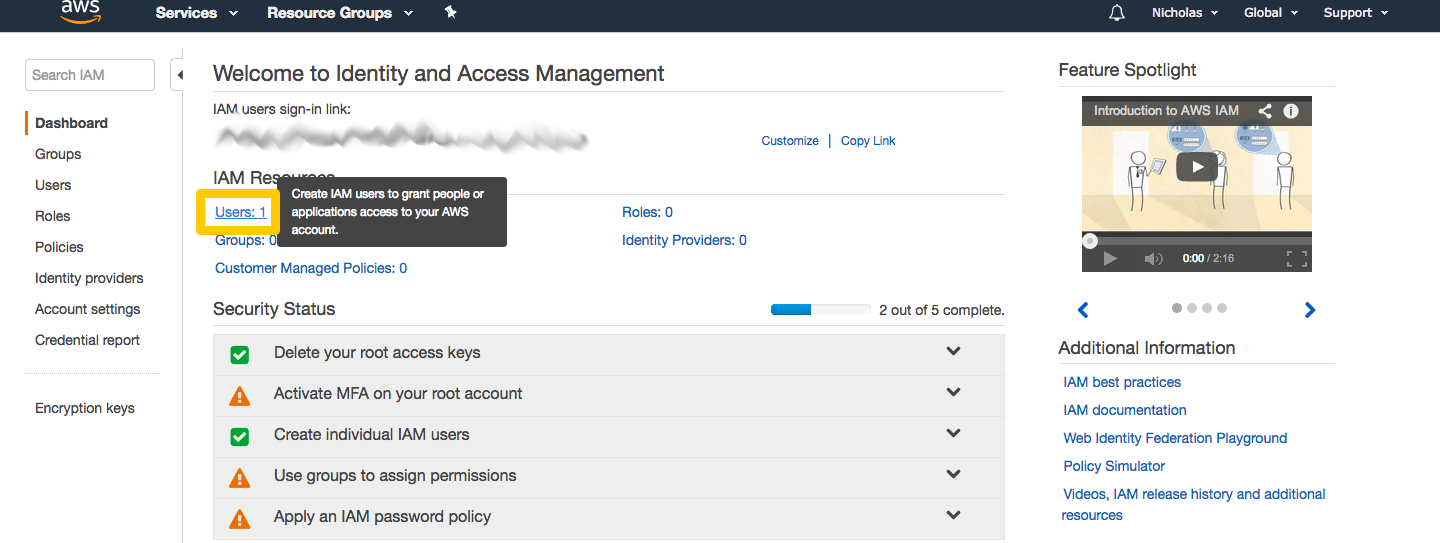Click the Introduction to AWS IAM video title

[x=1166, y=111]
